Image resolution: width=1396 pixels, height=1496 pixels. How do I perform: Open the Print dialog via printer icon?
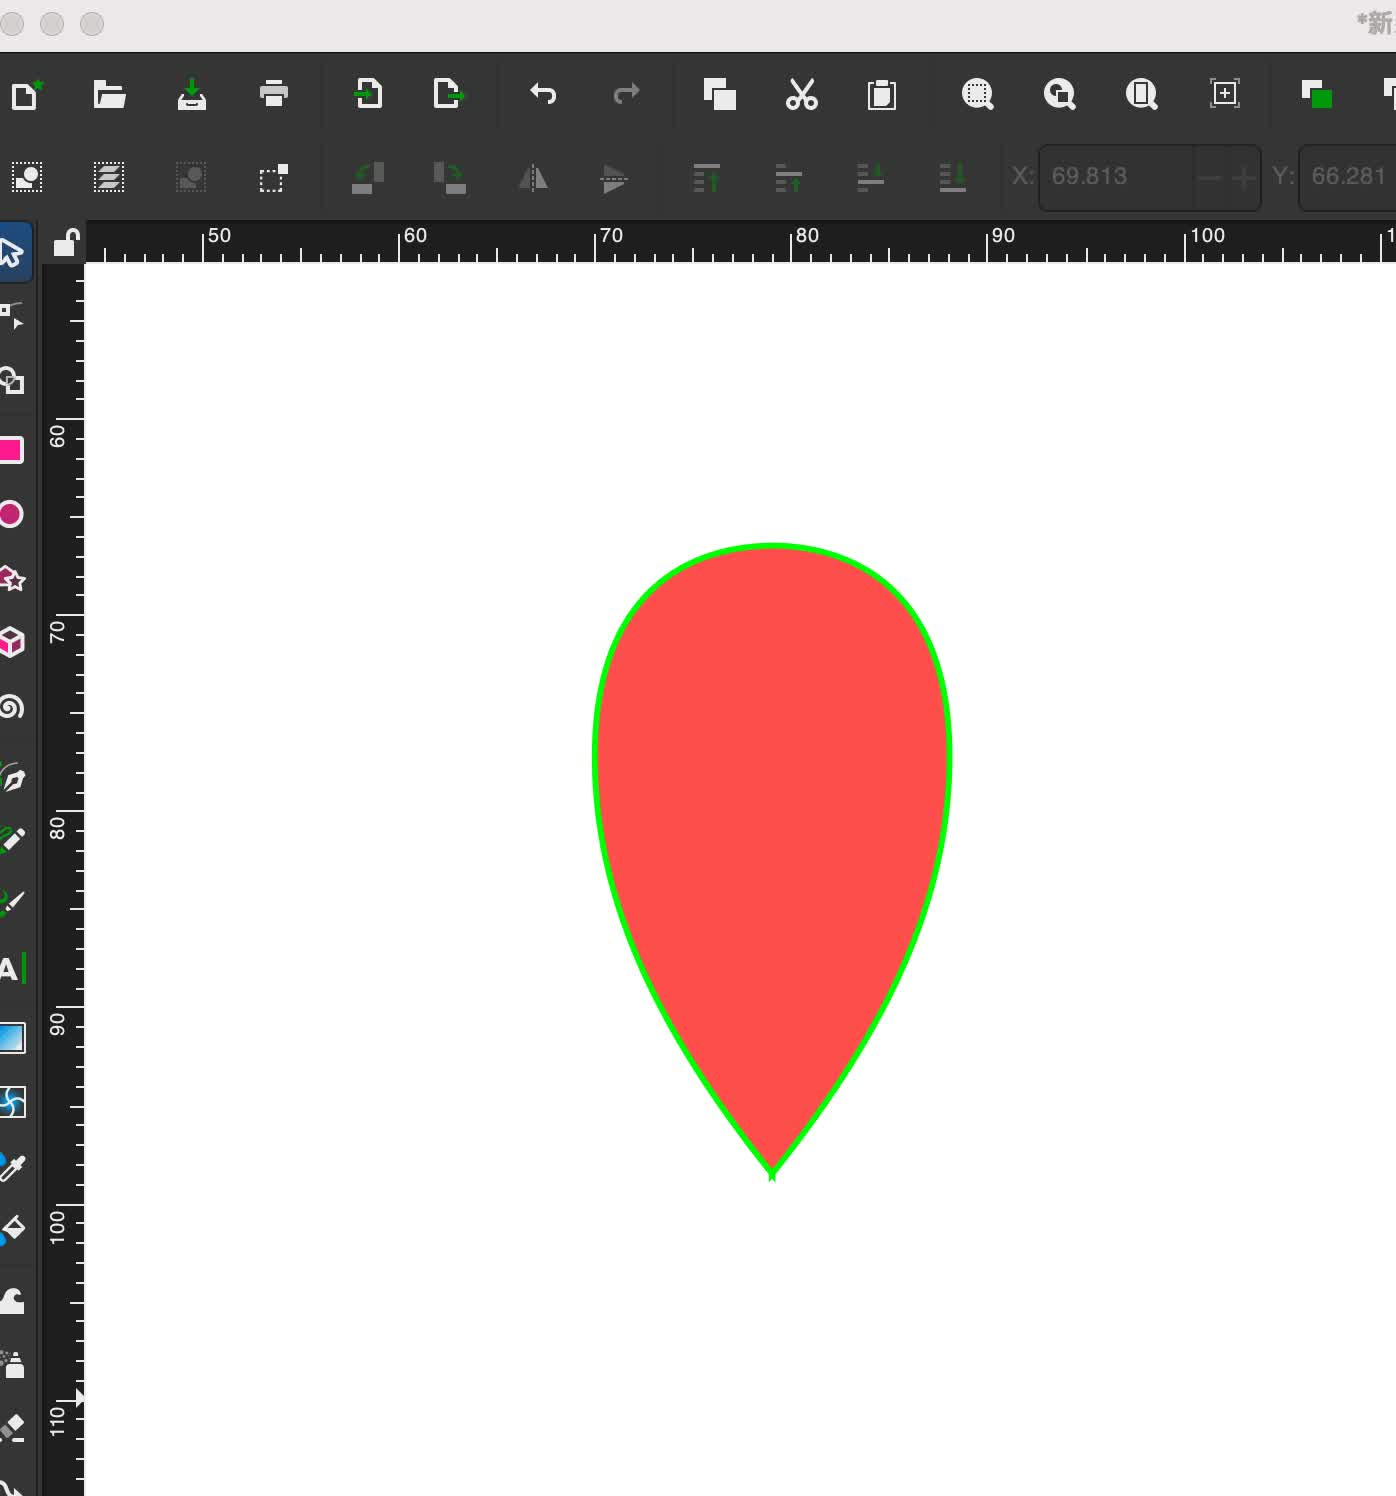(x=273, y=94)
